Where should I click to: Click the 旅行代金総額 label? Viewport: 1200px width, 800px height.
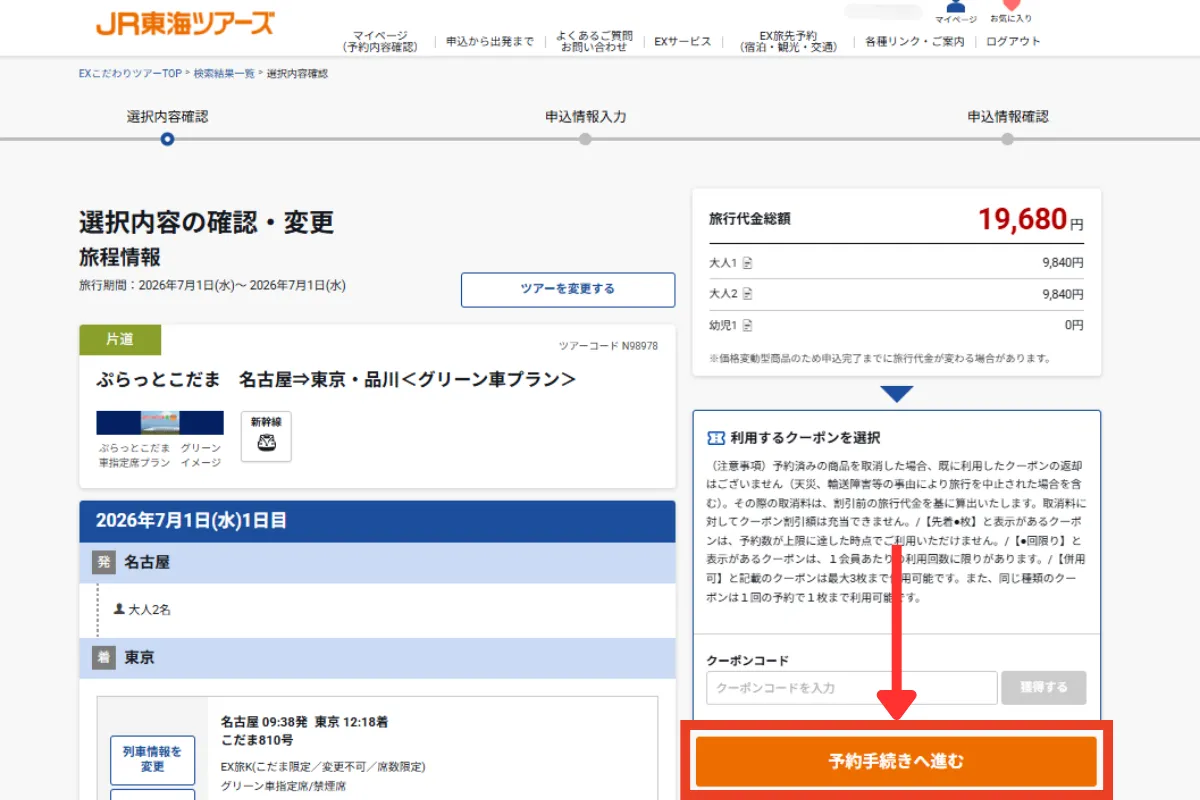point(749,218)
